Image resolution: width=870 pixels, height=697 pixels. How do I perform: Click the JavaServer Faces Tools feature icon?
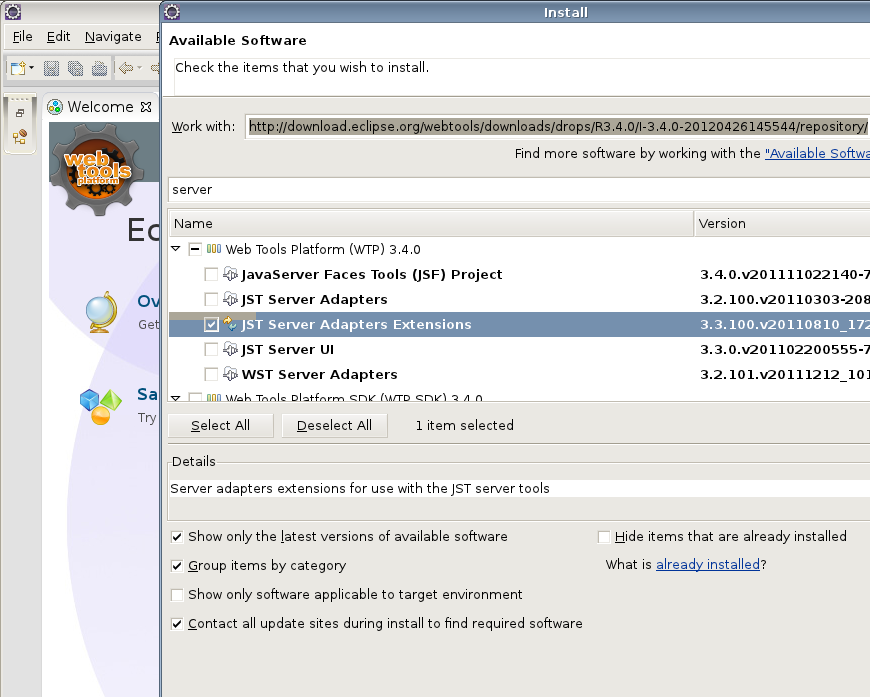[x=230, y=274]
